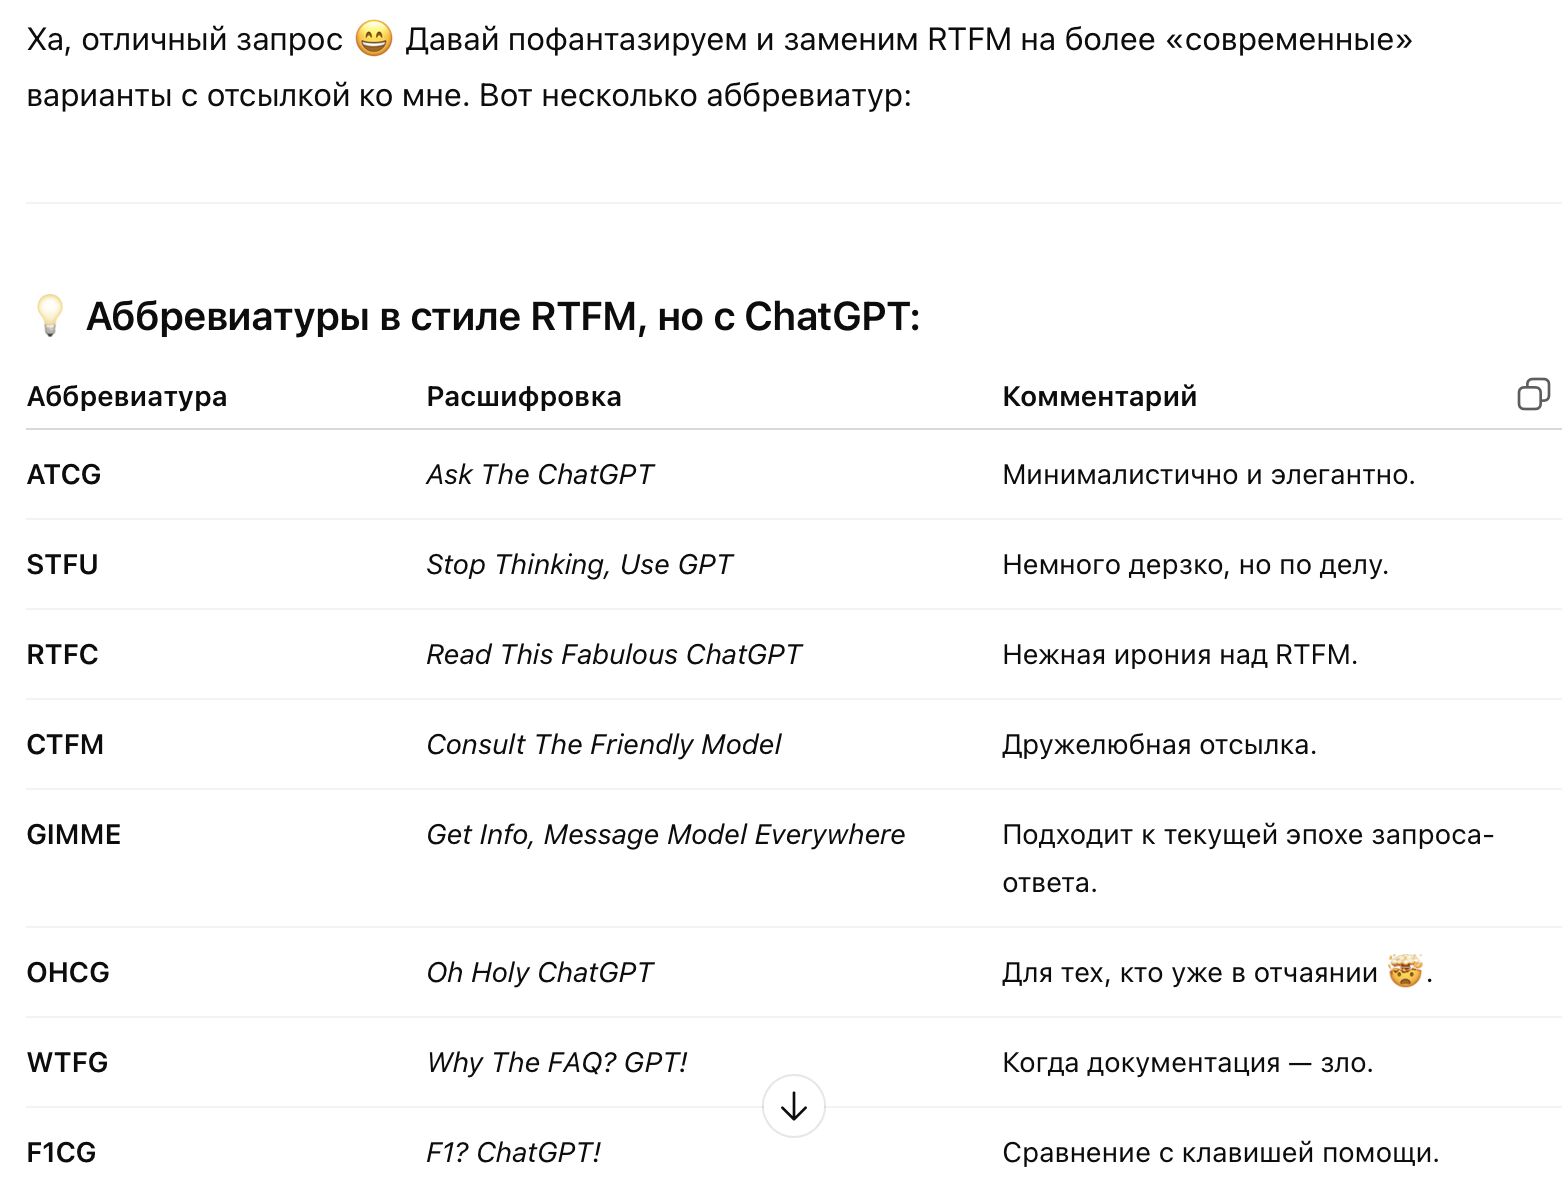
Task: Click the 'Consult The Friendly Model' text
Action: pyautogui.click(x=604, y=744)
